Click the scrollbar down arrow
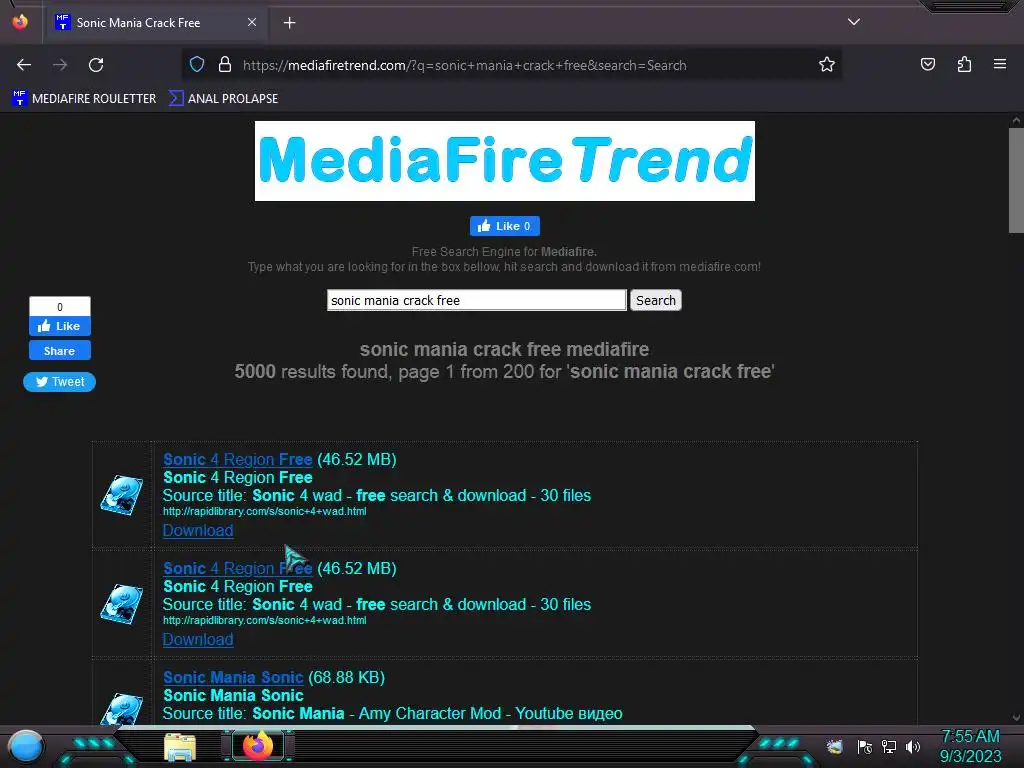The width and height of the screenshot is (1024, 768). (x=1016, y=718)
